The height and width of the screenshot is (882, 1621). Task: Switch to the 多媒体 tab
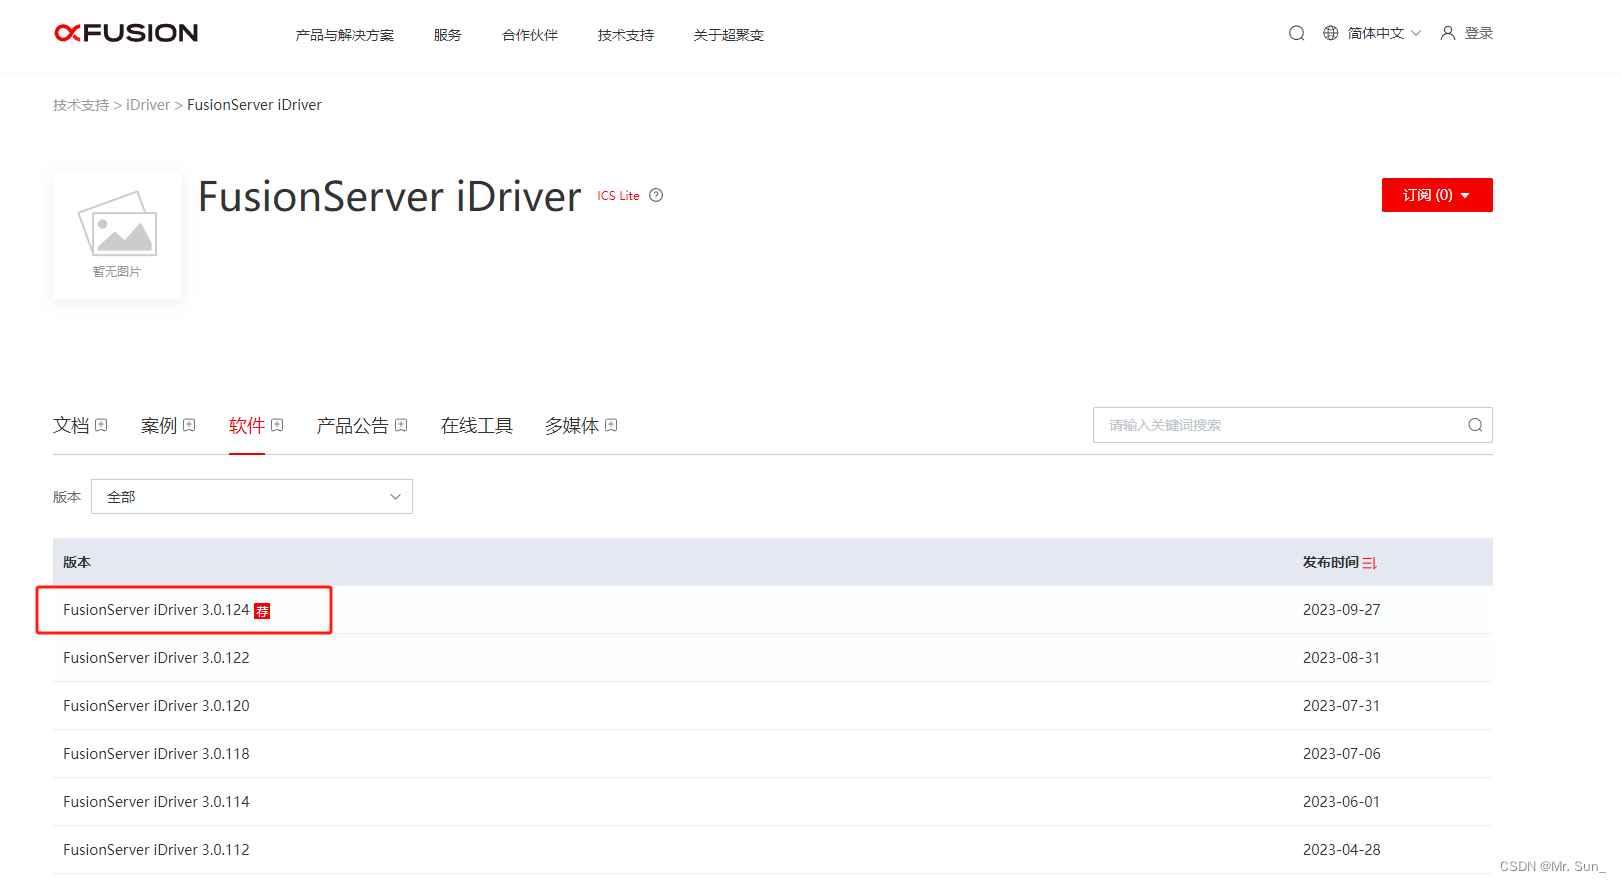(572, 425)
